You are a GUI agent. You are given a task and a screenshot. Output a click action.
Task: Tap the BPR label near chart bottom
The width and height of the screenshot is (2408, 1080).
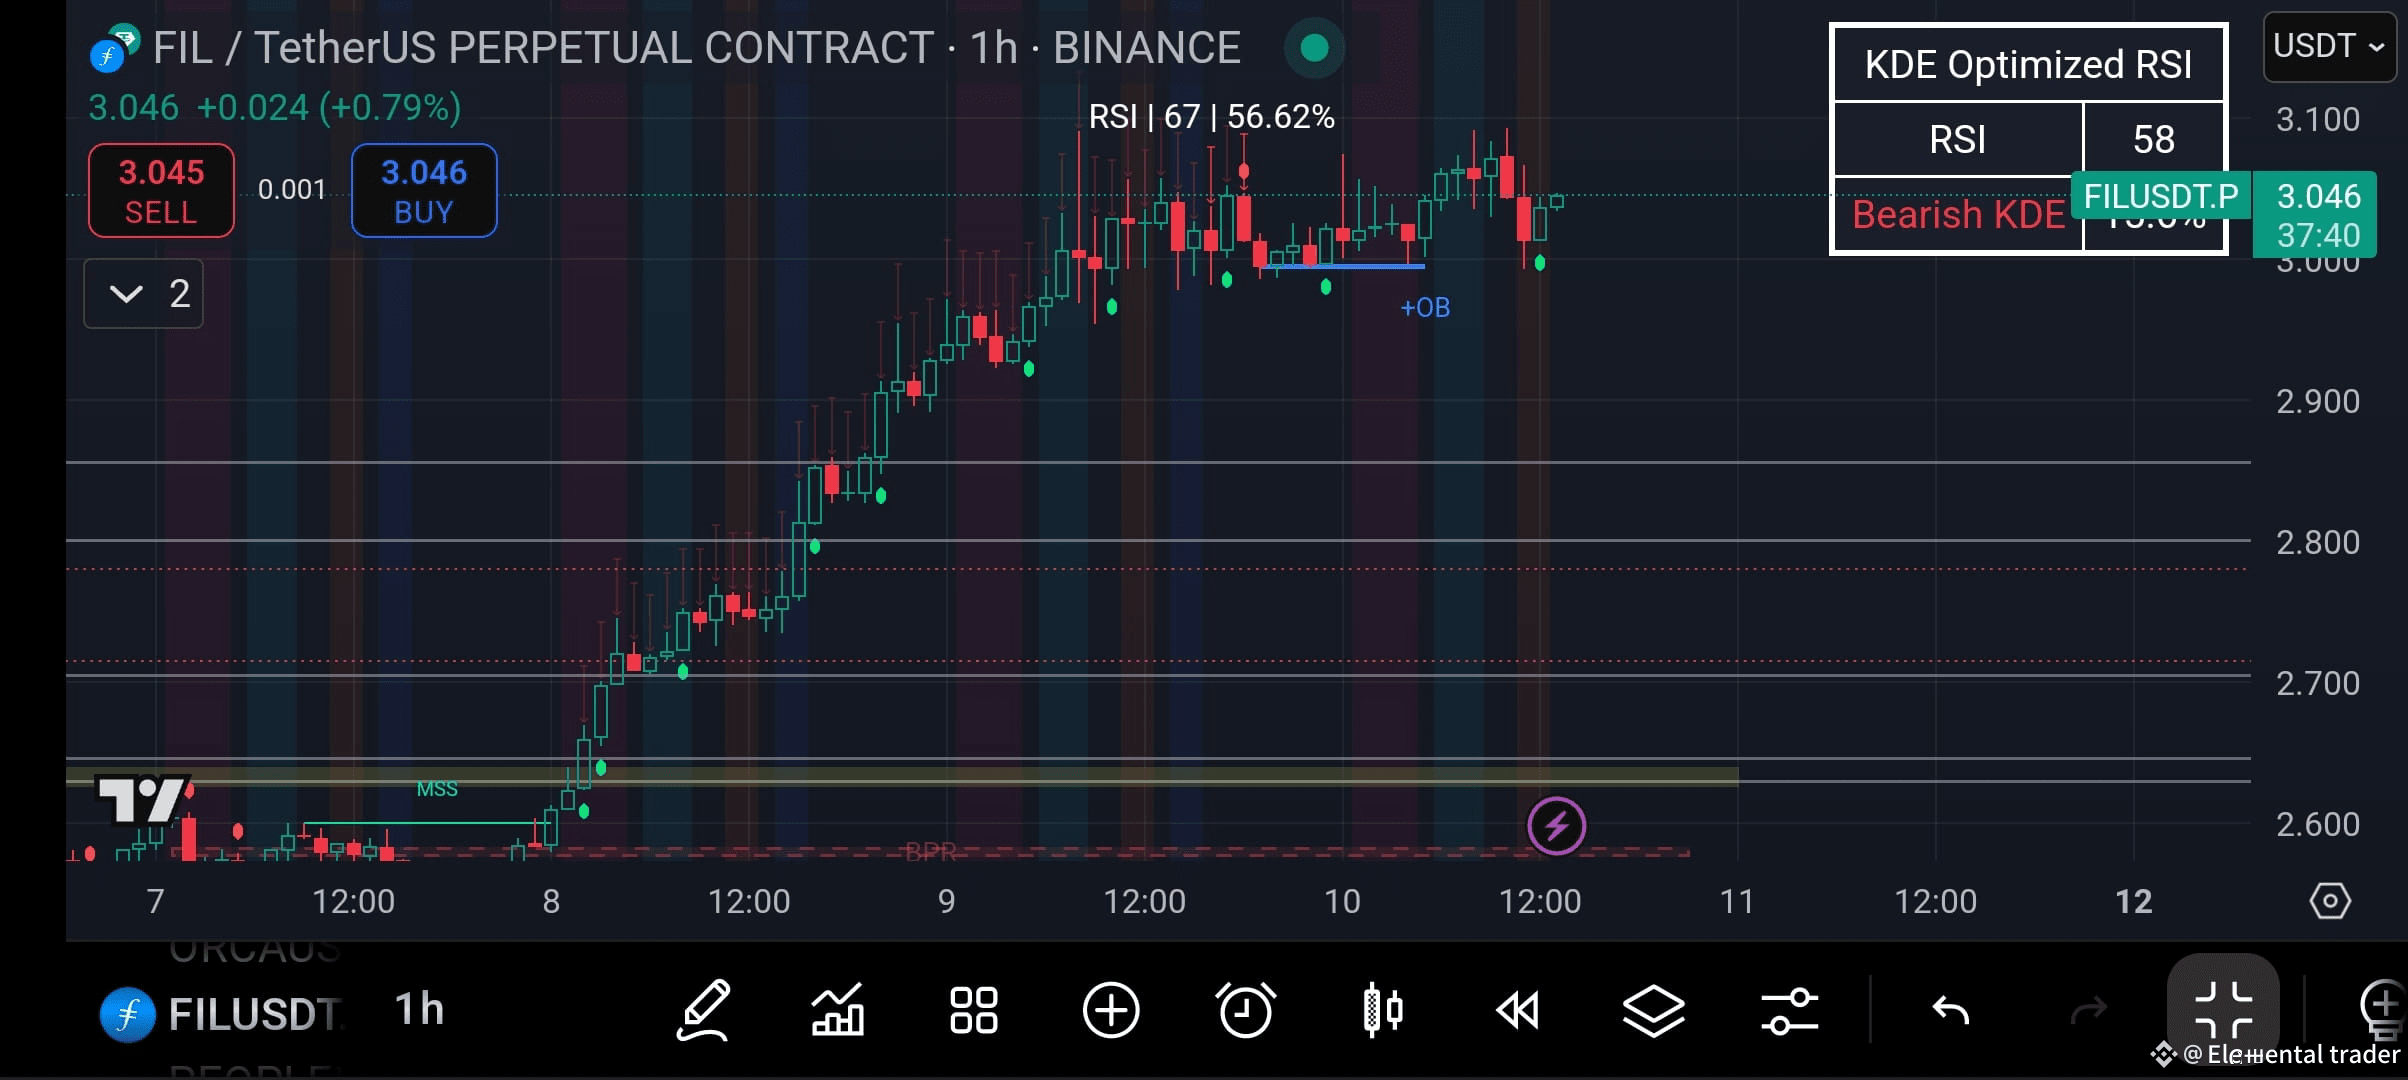click(931, 851)
